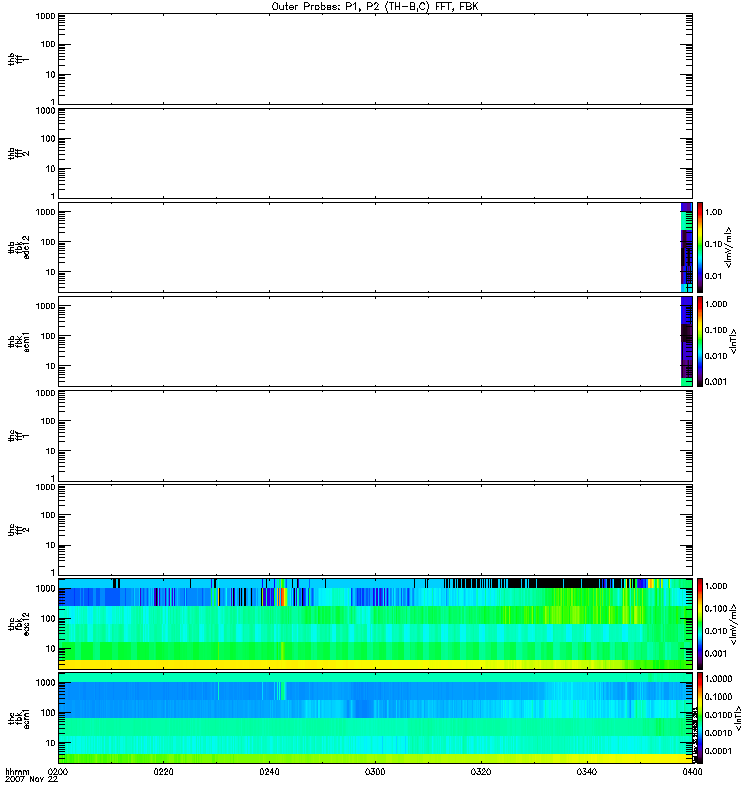This screenshot has height=800, width=750.
Task: Click the 0200 time axis label
Action: click(x=58, y=772)
